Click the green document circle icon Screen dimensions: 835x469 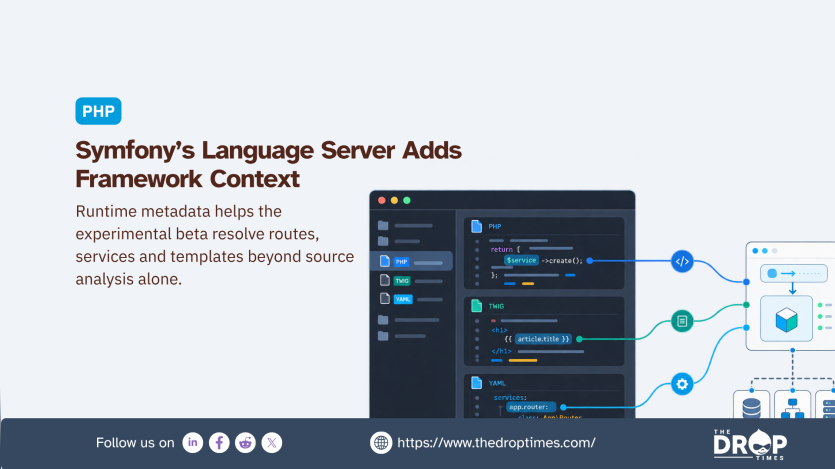pos(682,321)
